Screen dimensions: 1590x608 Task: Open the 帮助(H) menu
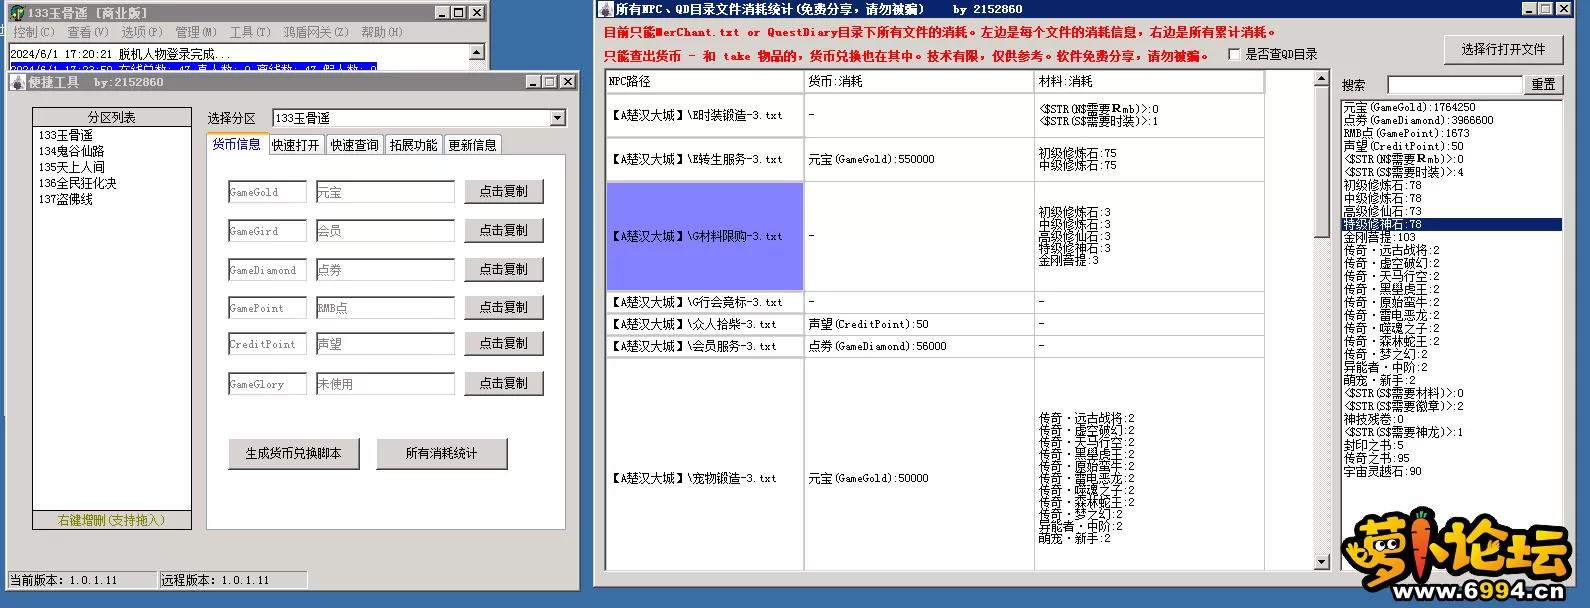click(382, 32)
